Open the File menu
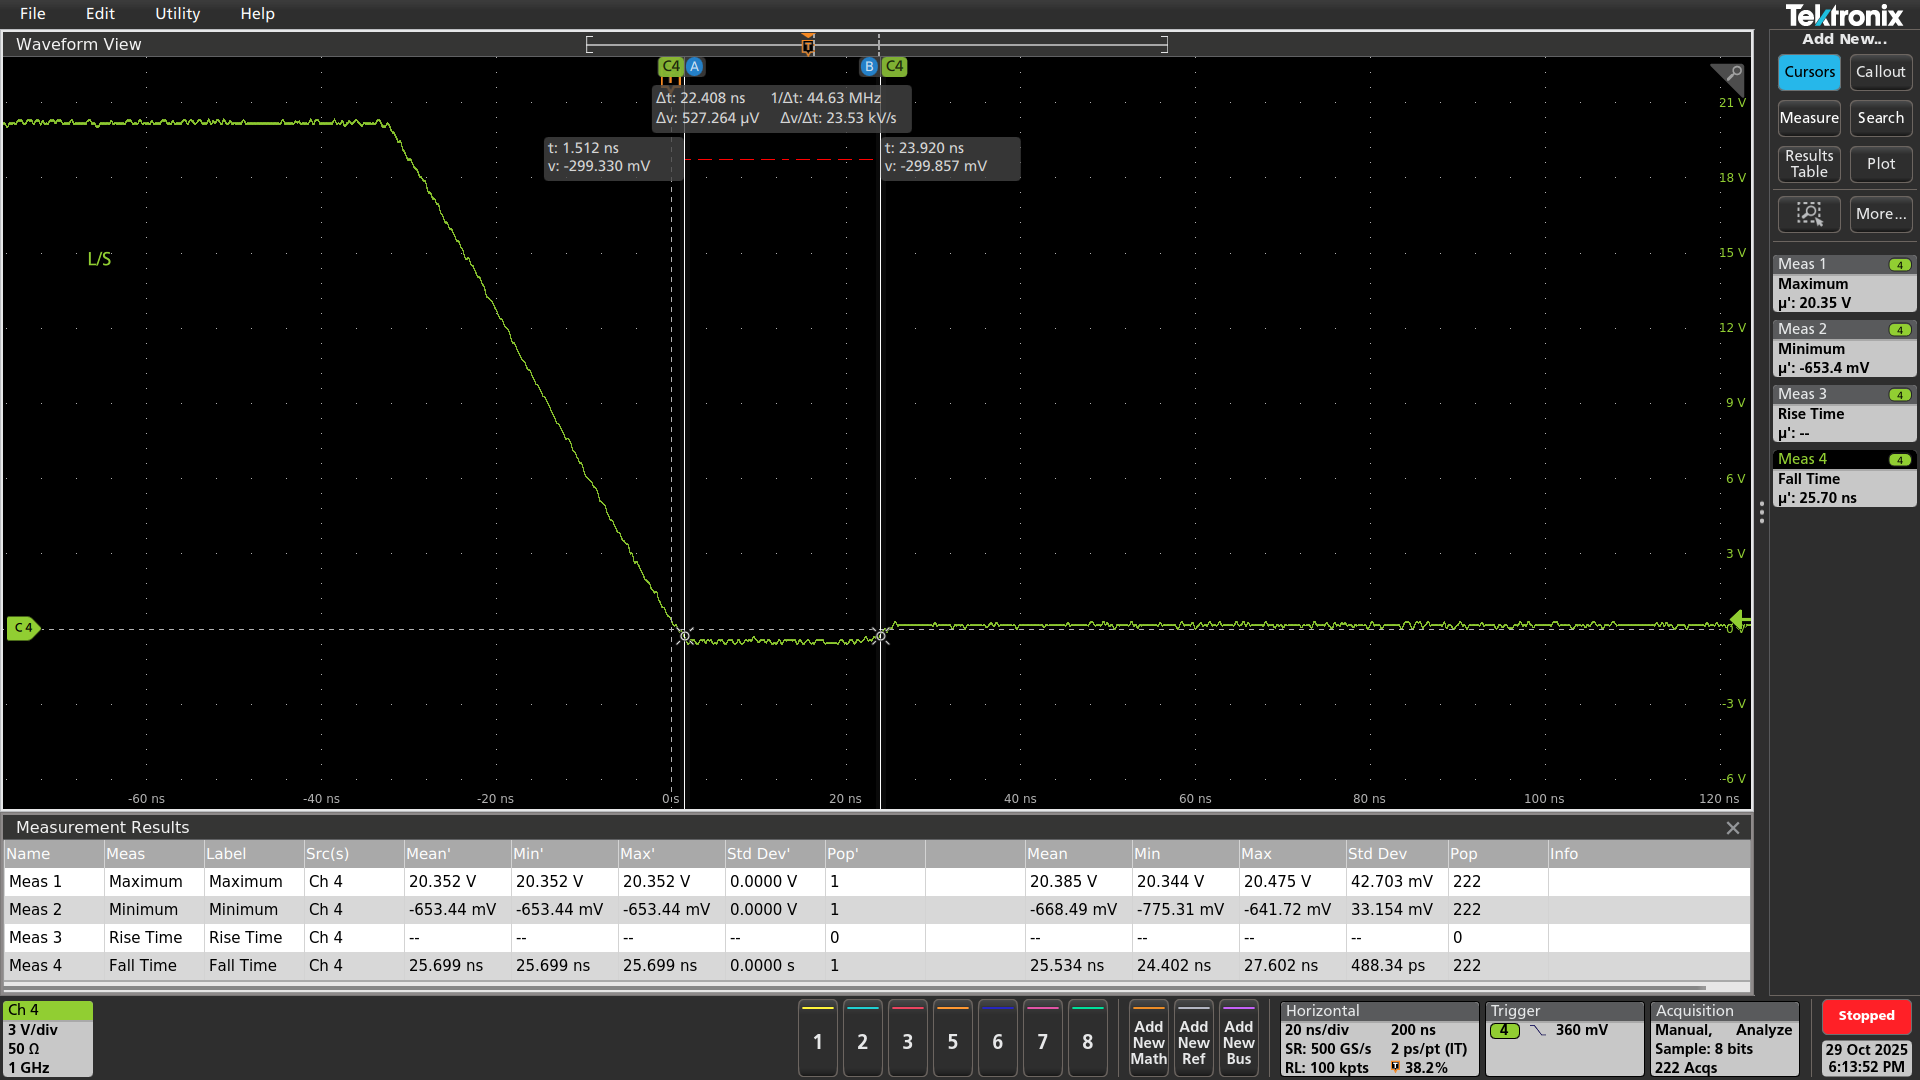 tap(32, 14)
